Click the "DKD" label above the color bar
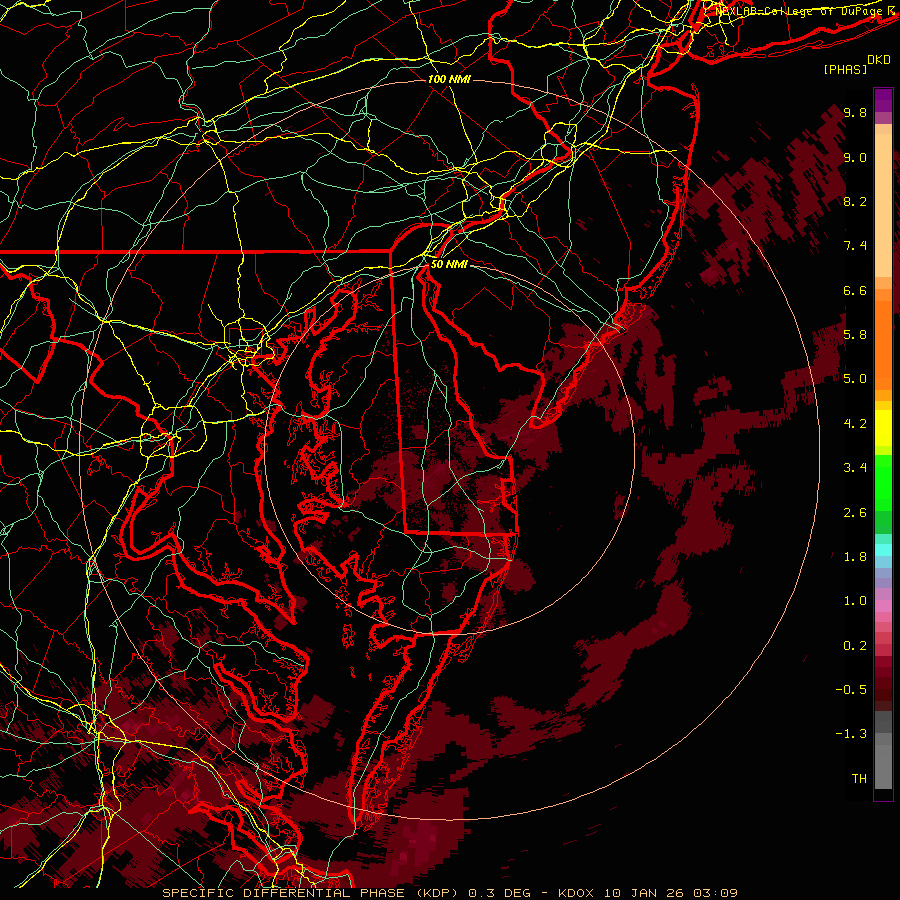The height and width of the screenshot is (900, 900). tap(879, 60)
